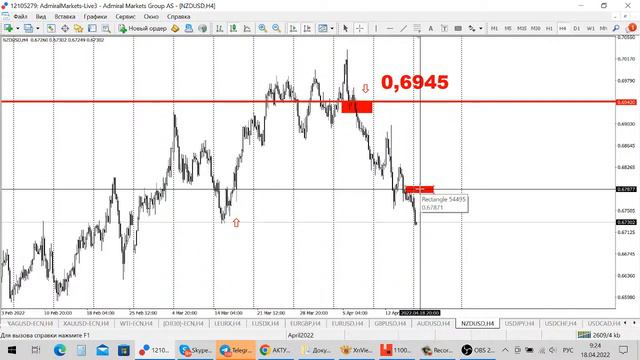Open the Profiles toolbar icon

[x=28, y=28]
